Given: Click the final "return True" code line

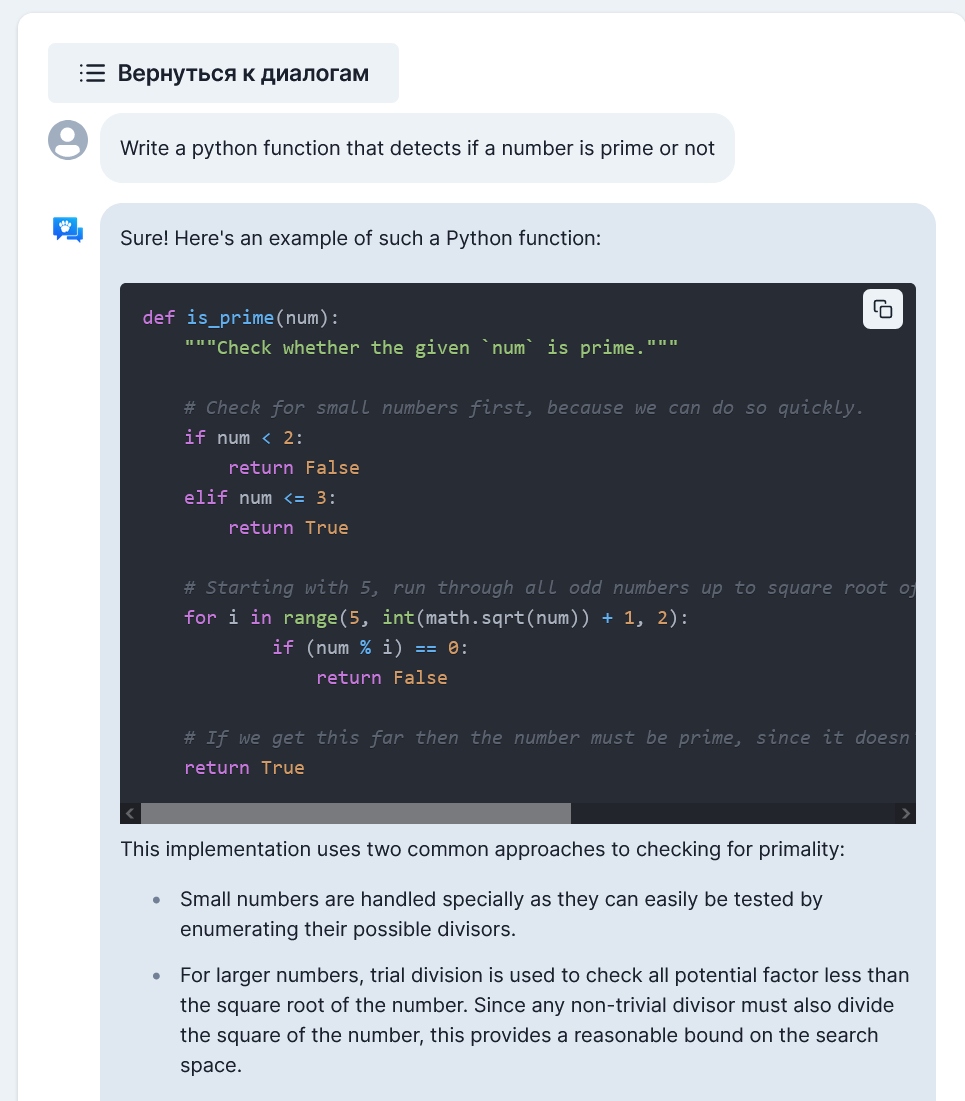Looking at the screenshot, I should (244, 768).
